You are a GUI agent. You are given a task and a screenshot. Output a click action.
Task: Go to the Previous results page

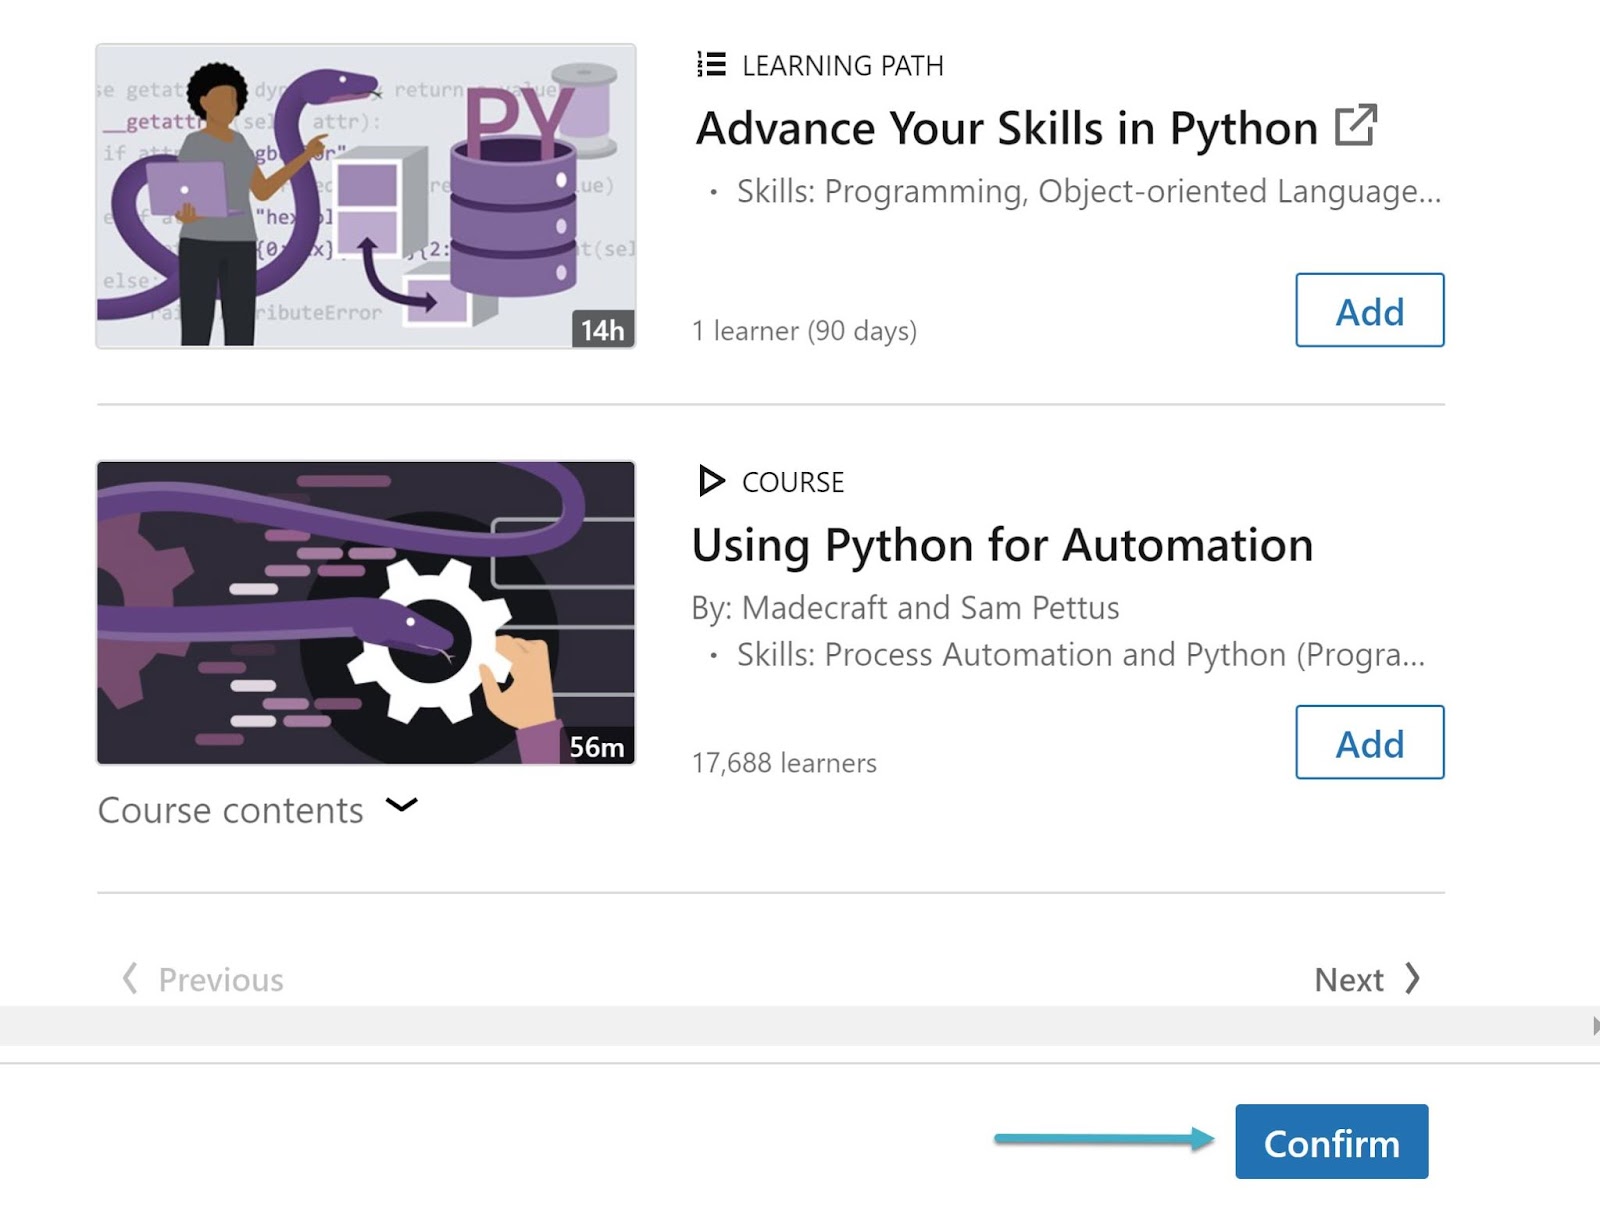point(220,980)
